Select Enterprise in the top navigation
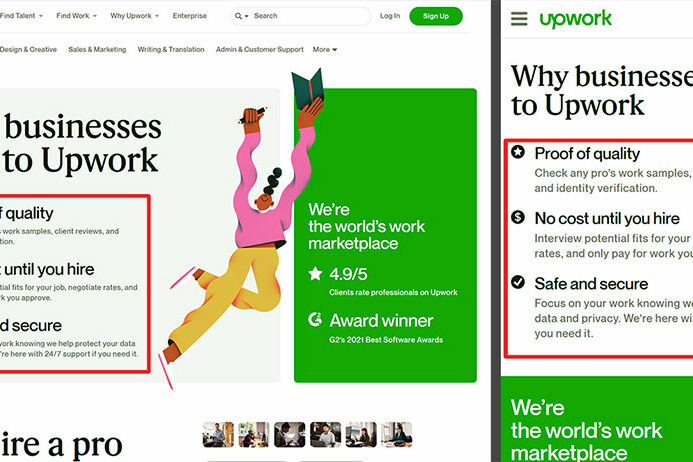The width and height of the screenshot is (693, 462). pos(190,16)
